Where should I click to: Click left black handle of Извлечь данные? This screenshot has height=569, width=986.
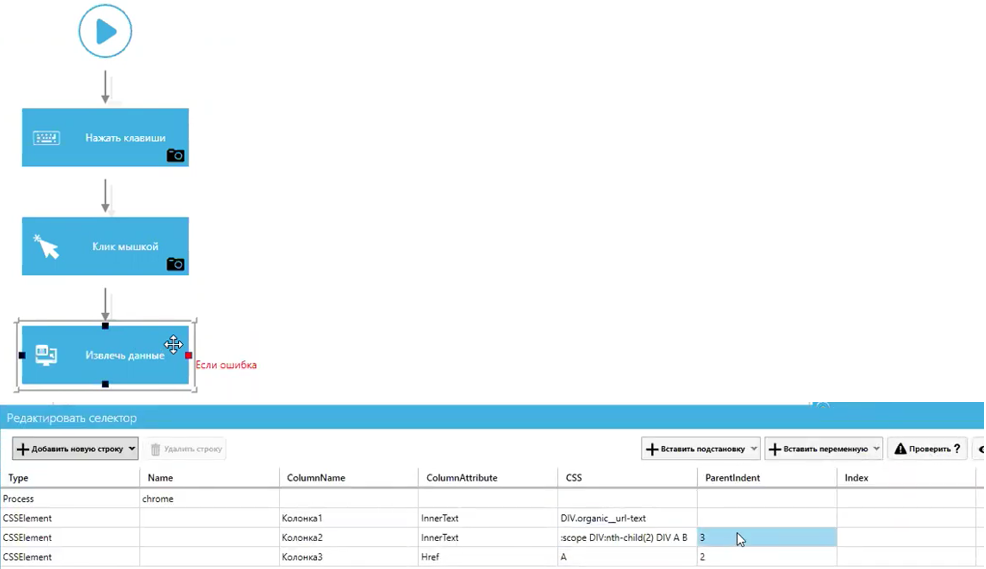(22, 355)
